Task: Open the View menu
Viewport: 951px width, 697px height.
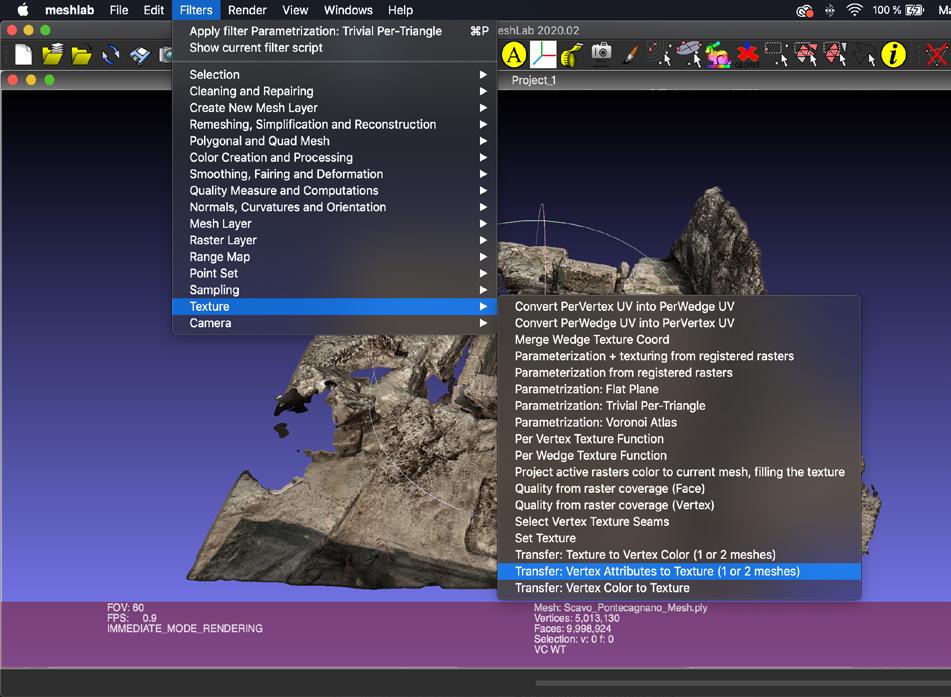Action: tap(295, 10)
